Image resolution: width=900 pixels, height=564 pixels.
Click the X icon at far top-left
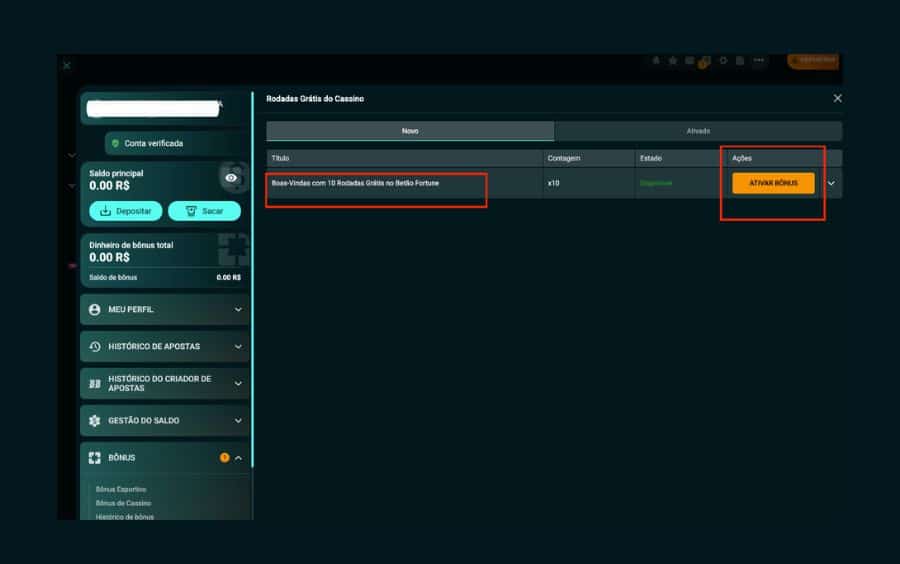click(x=67, y=65)
